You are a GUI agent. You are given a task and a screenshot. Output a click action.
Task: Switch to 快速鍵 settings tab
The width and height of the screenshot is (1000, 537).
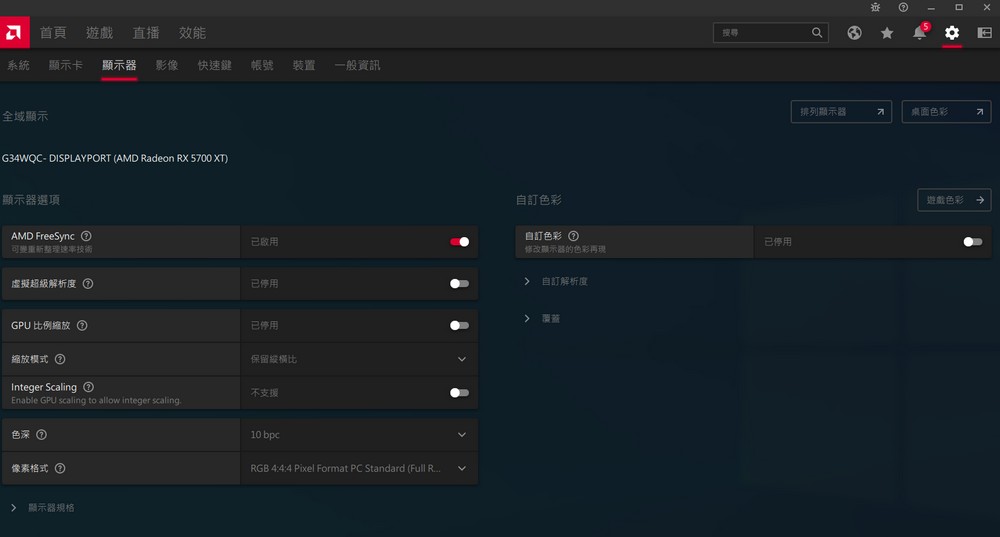coord(215,65)
